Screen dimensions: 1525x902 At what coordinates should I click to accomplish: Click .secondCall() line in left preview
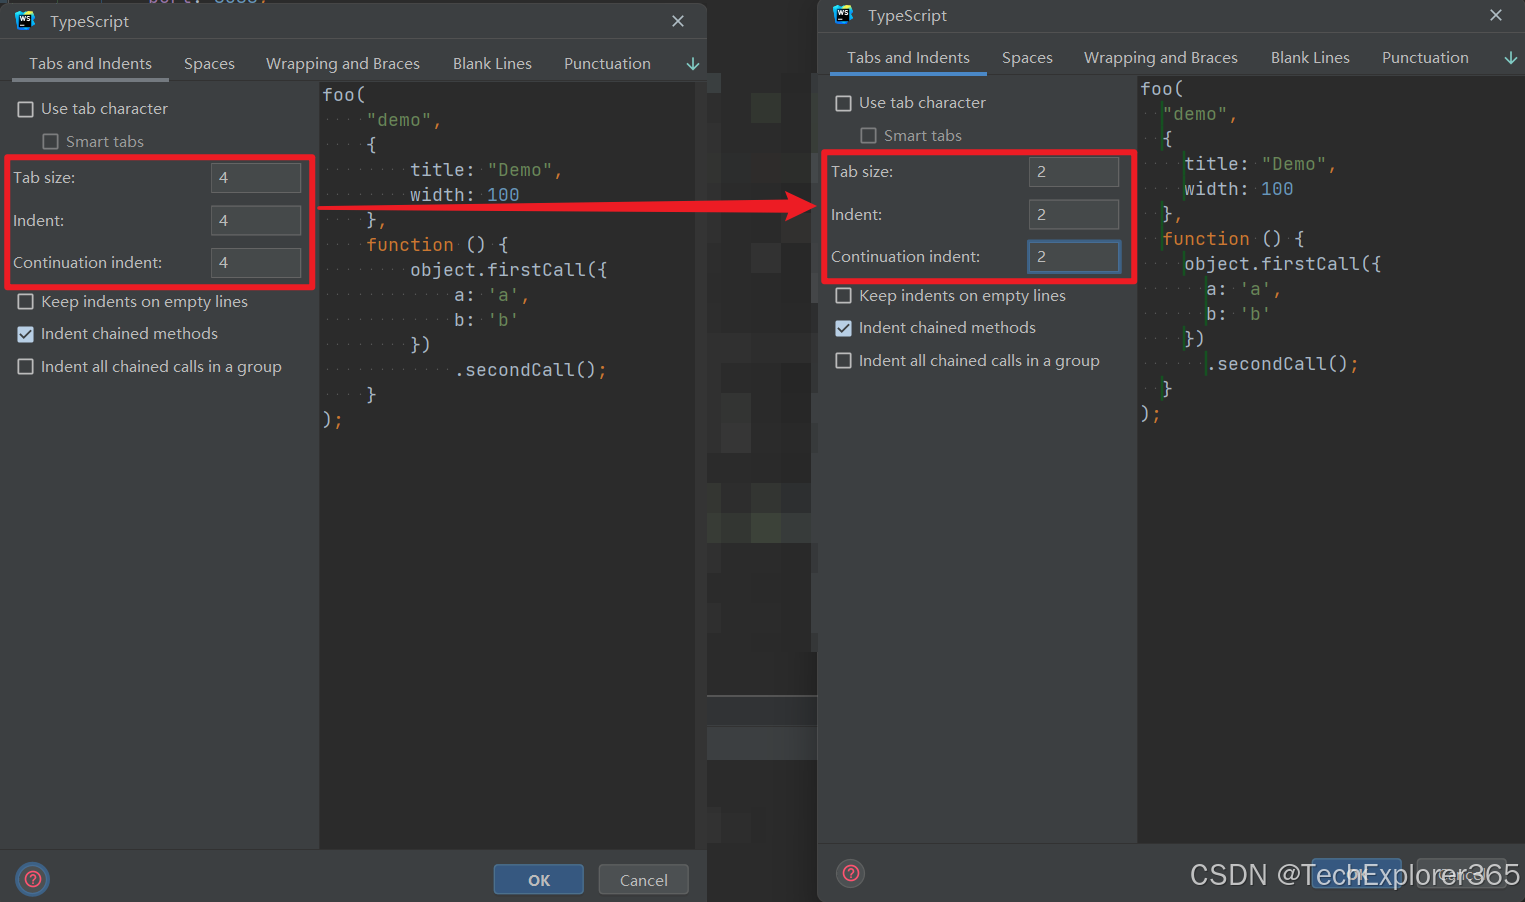(531, 370)
